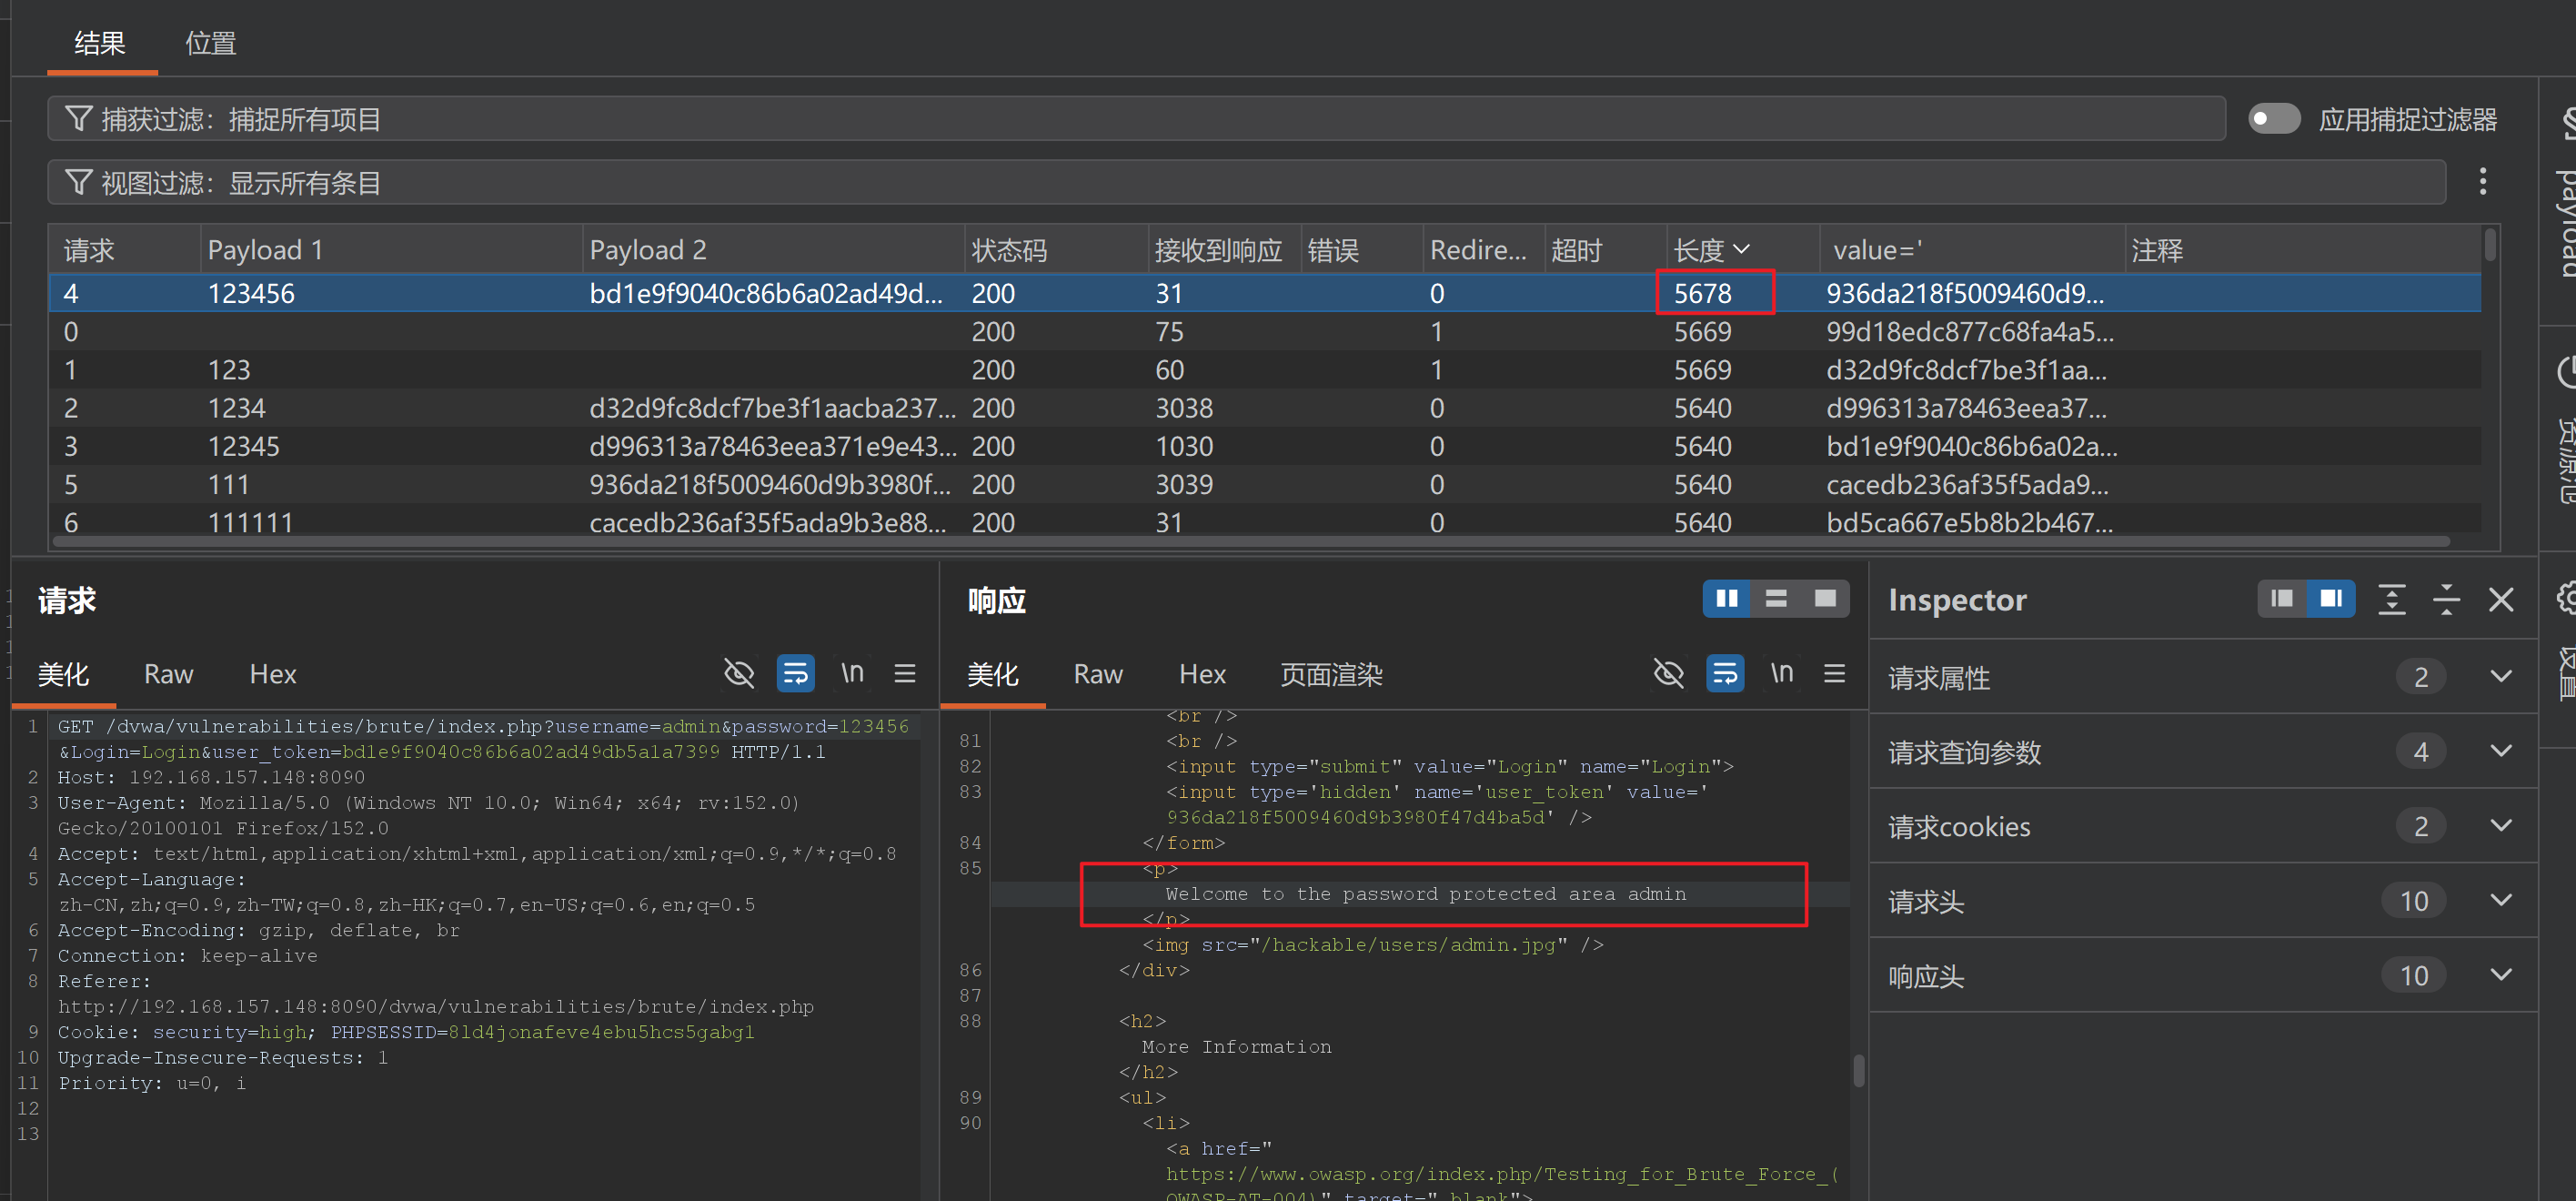Expand the 请求属性 section
The image size is (2576, 1201).
(2203, 677)
